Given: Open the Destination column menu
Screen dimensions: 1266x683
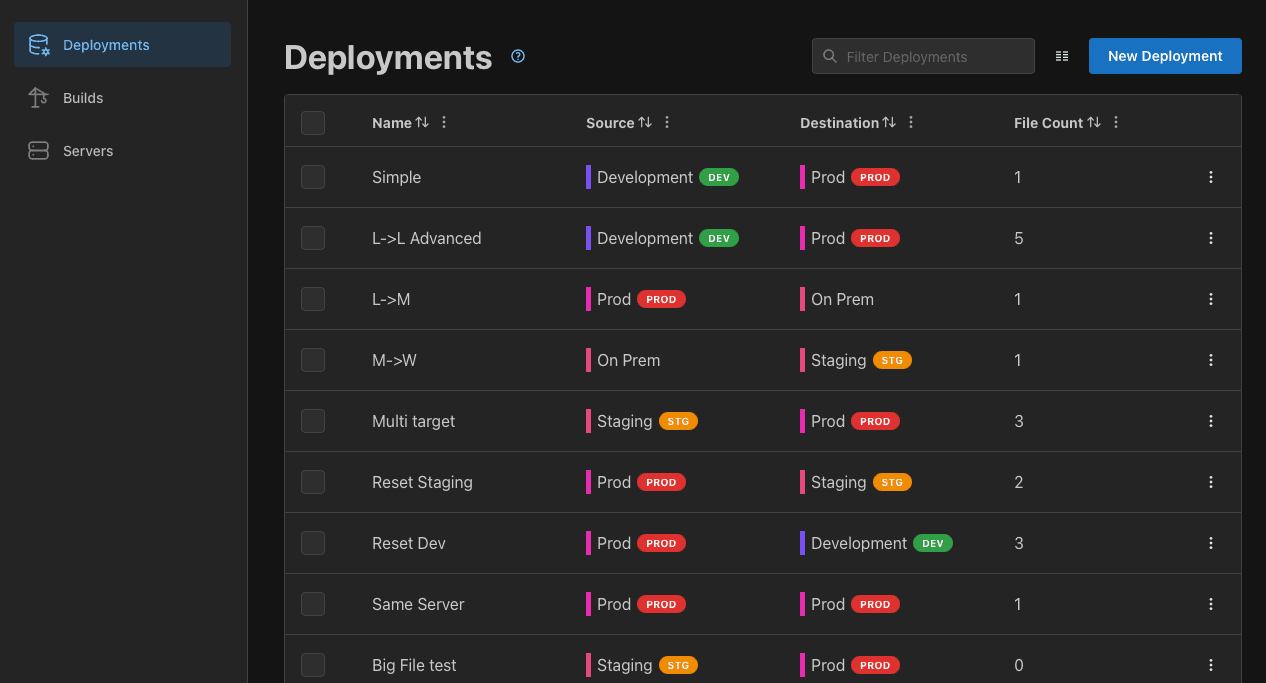Looking at the screenshot, I should click(x=910, y=122).
